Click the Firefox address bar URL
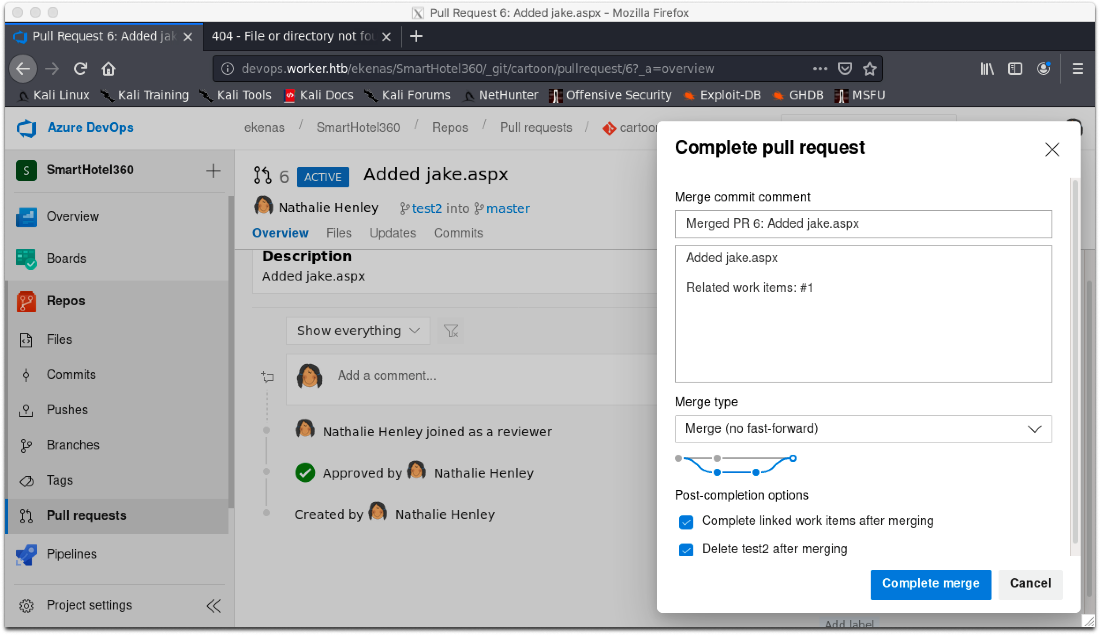 point(477,69)
